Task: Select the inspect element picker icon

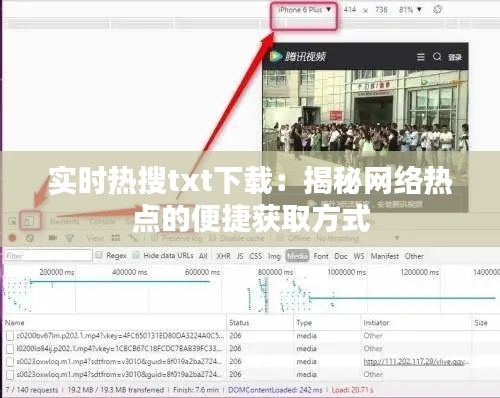Action: pyautogui.click(x=12, y=221)
